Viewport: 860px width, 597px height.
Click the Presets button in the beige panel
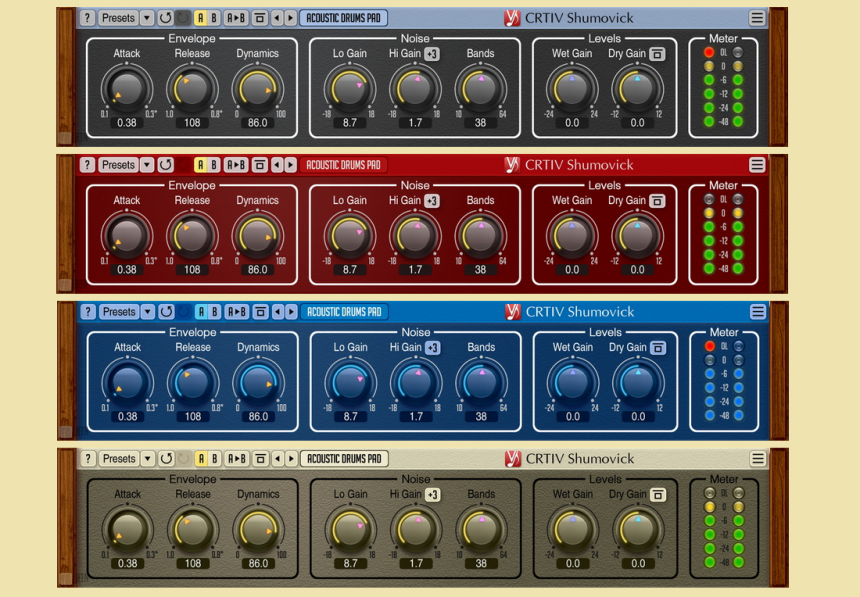click(x=118, y=459)
